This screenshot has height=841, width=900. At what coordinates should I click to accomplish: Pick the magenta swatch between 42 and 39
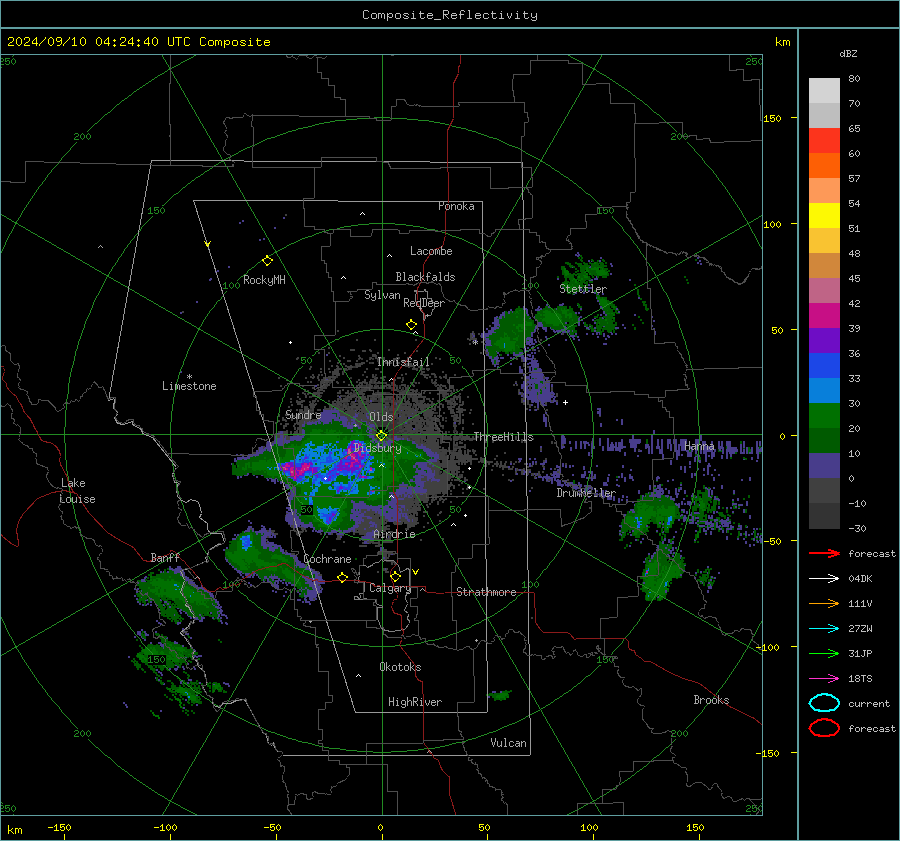point(824,316)
